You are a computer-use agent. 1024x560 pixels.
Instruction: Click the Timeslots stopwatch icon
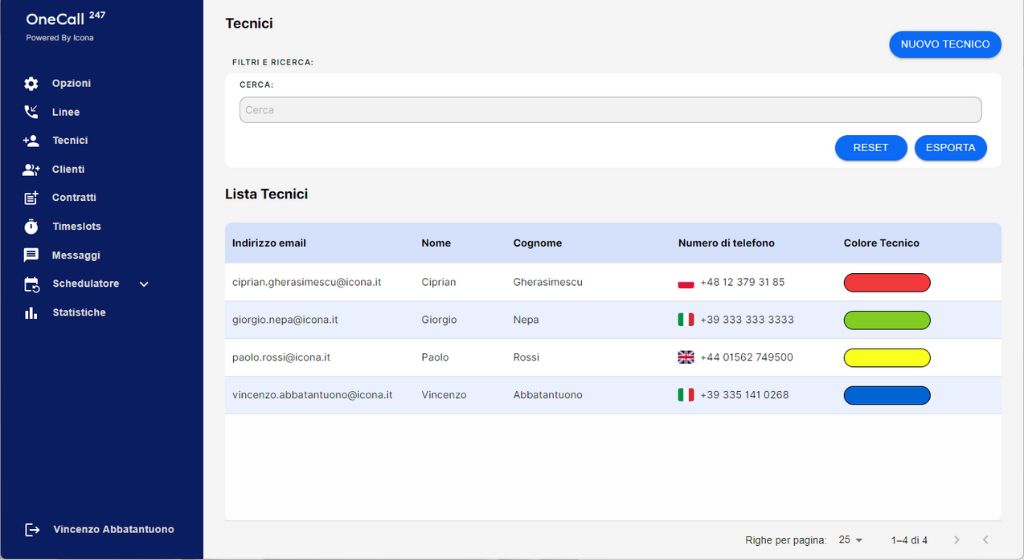[x=31, y=227]
